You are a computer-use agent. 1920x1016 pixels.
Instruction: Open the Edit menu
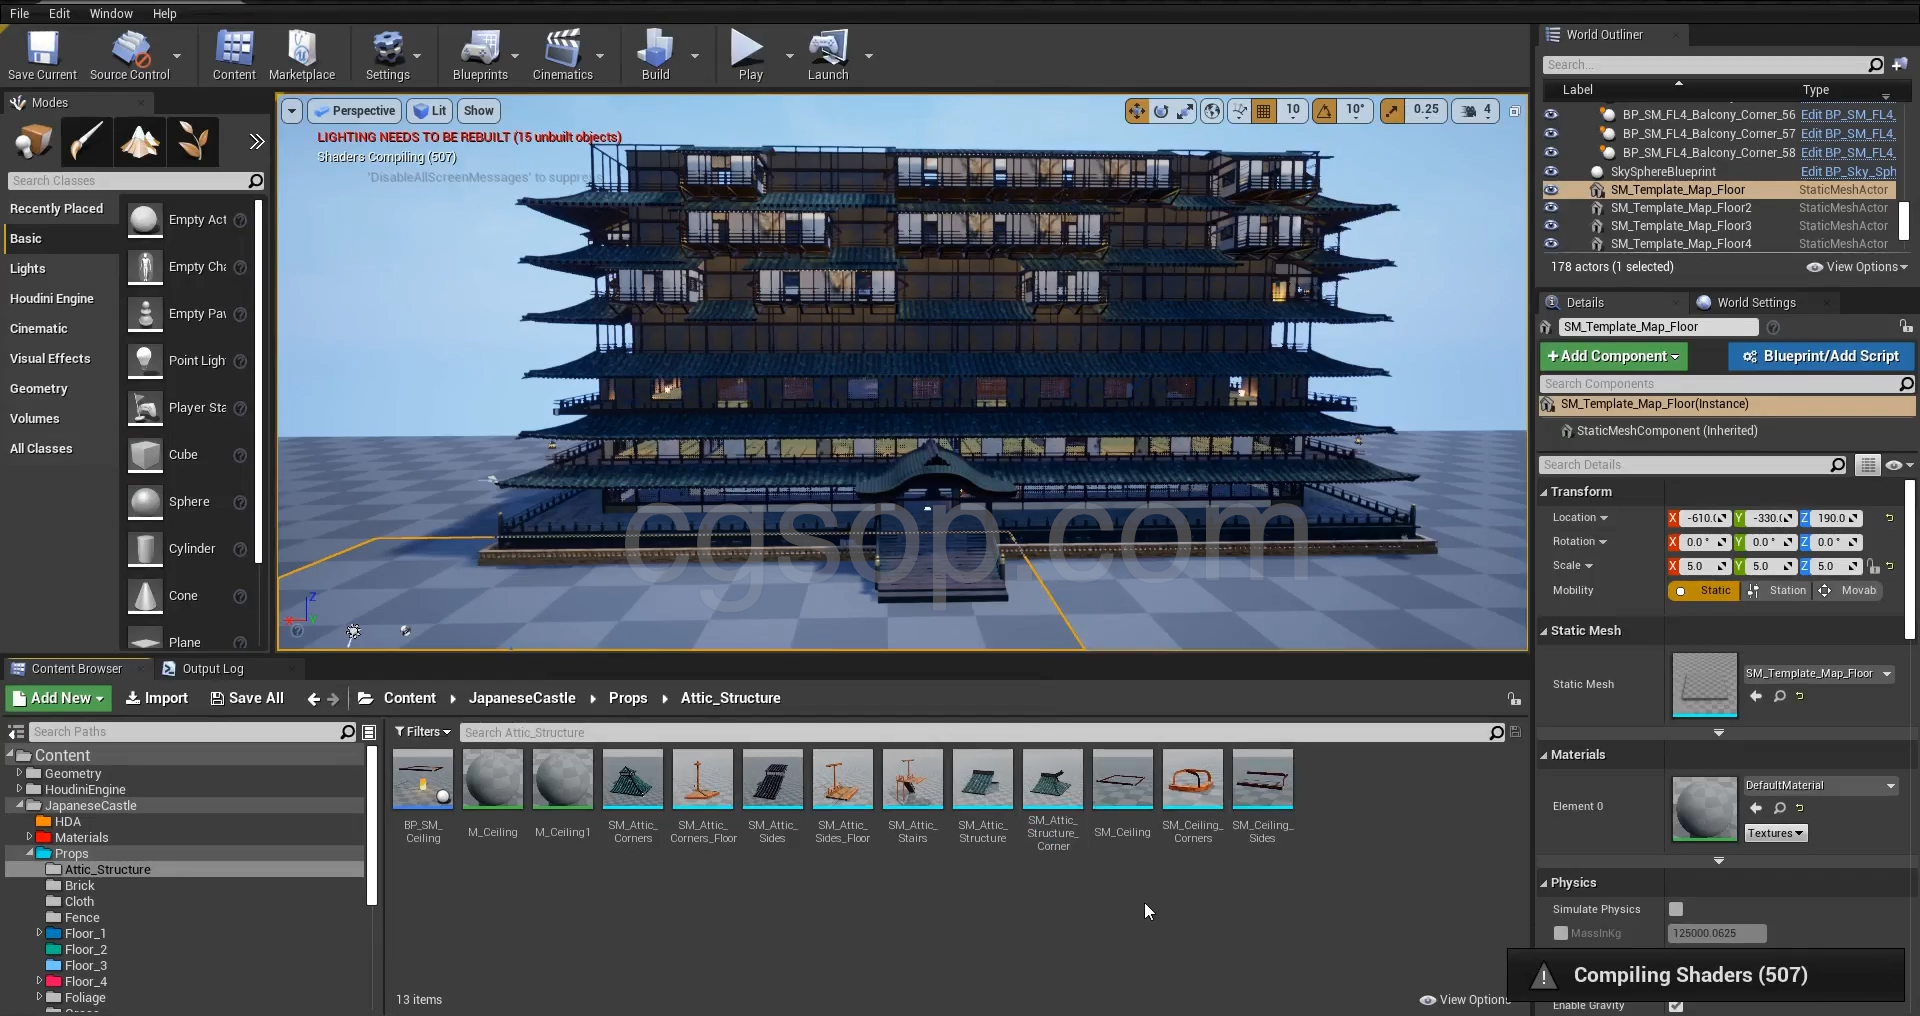click(x=59, y=13)
